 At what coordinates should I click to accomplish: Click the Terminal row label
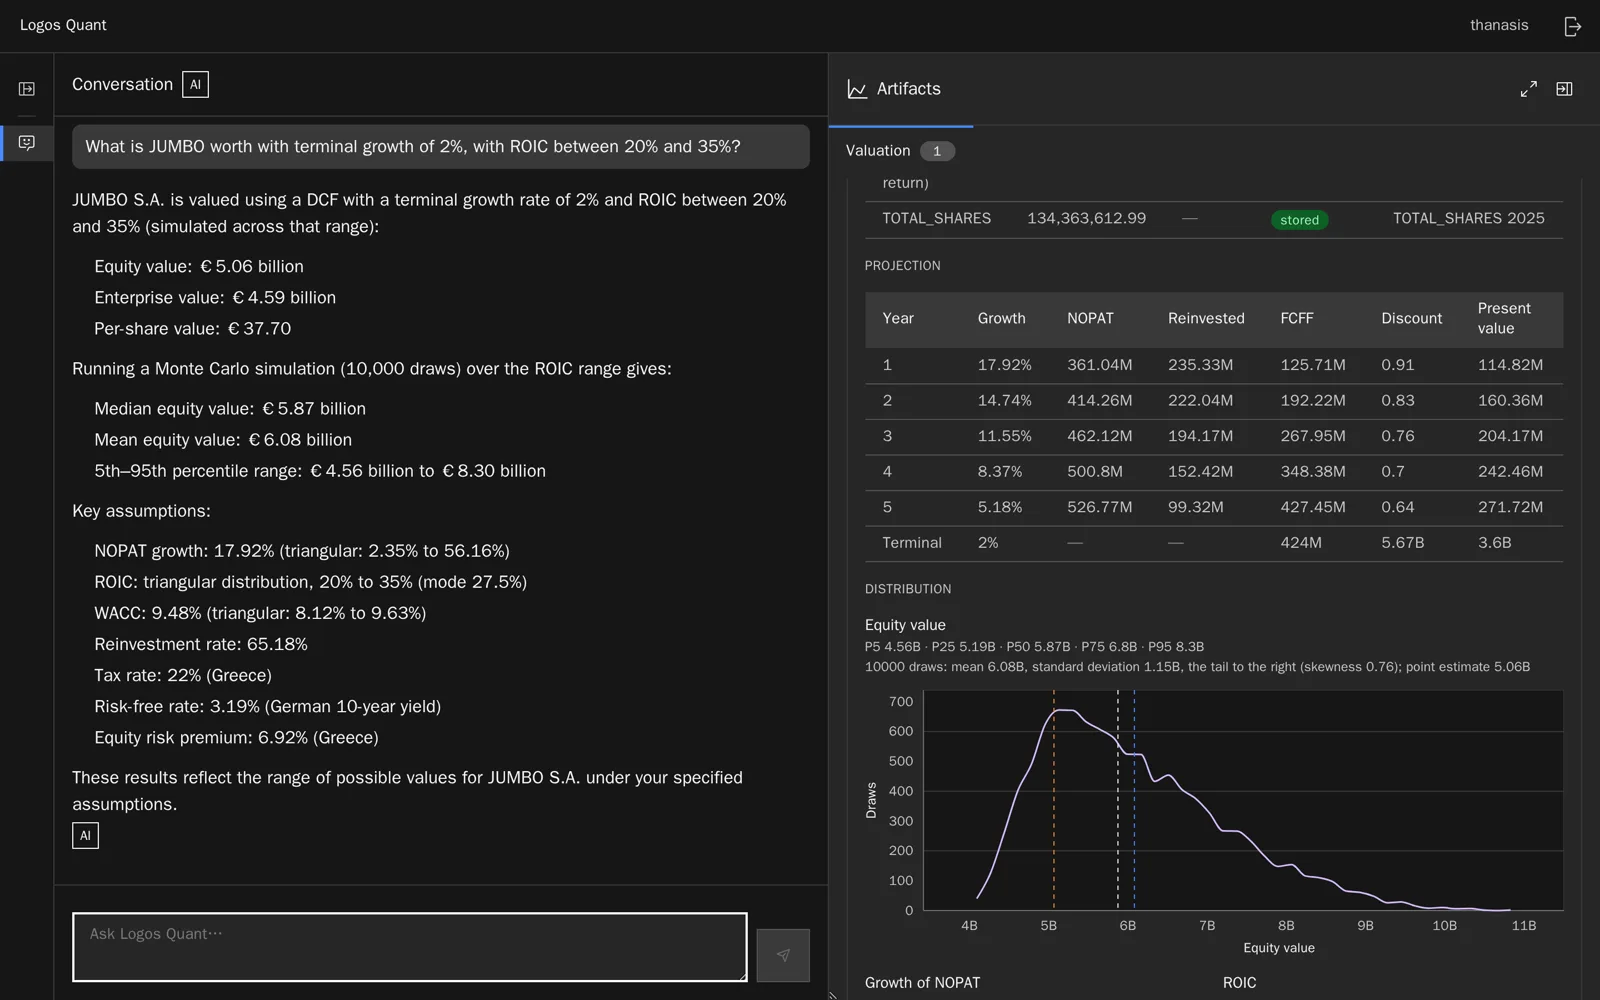[912, 543]
